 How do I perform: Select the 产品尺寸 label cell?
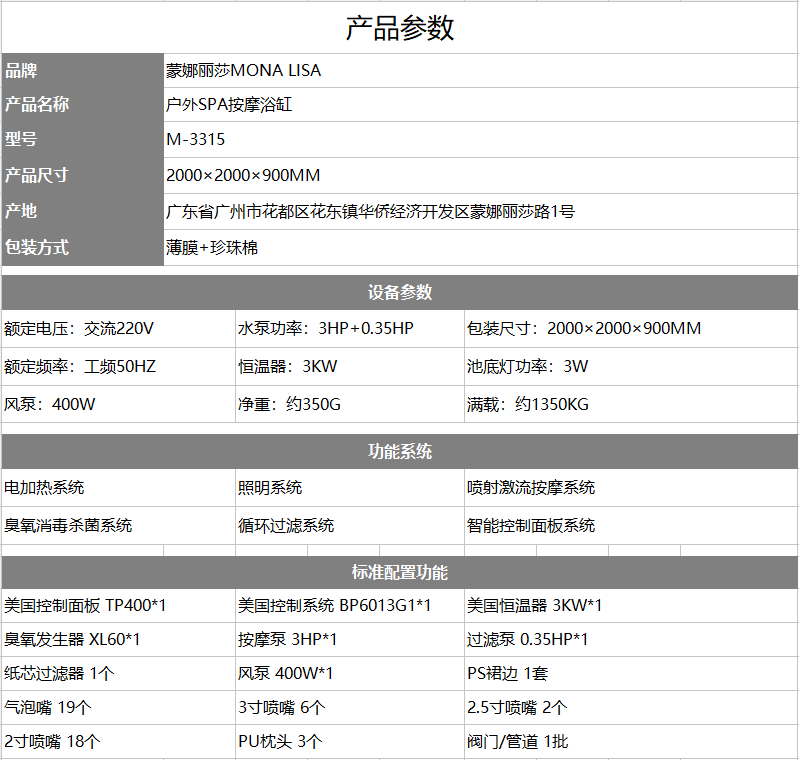82,176
